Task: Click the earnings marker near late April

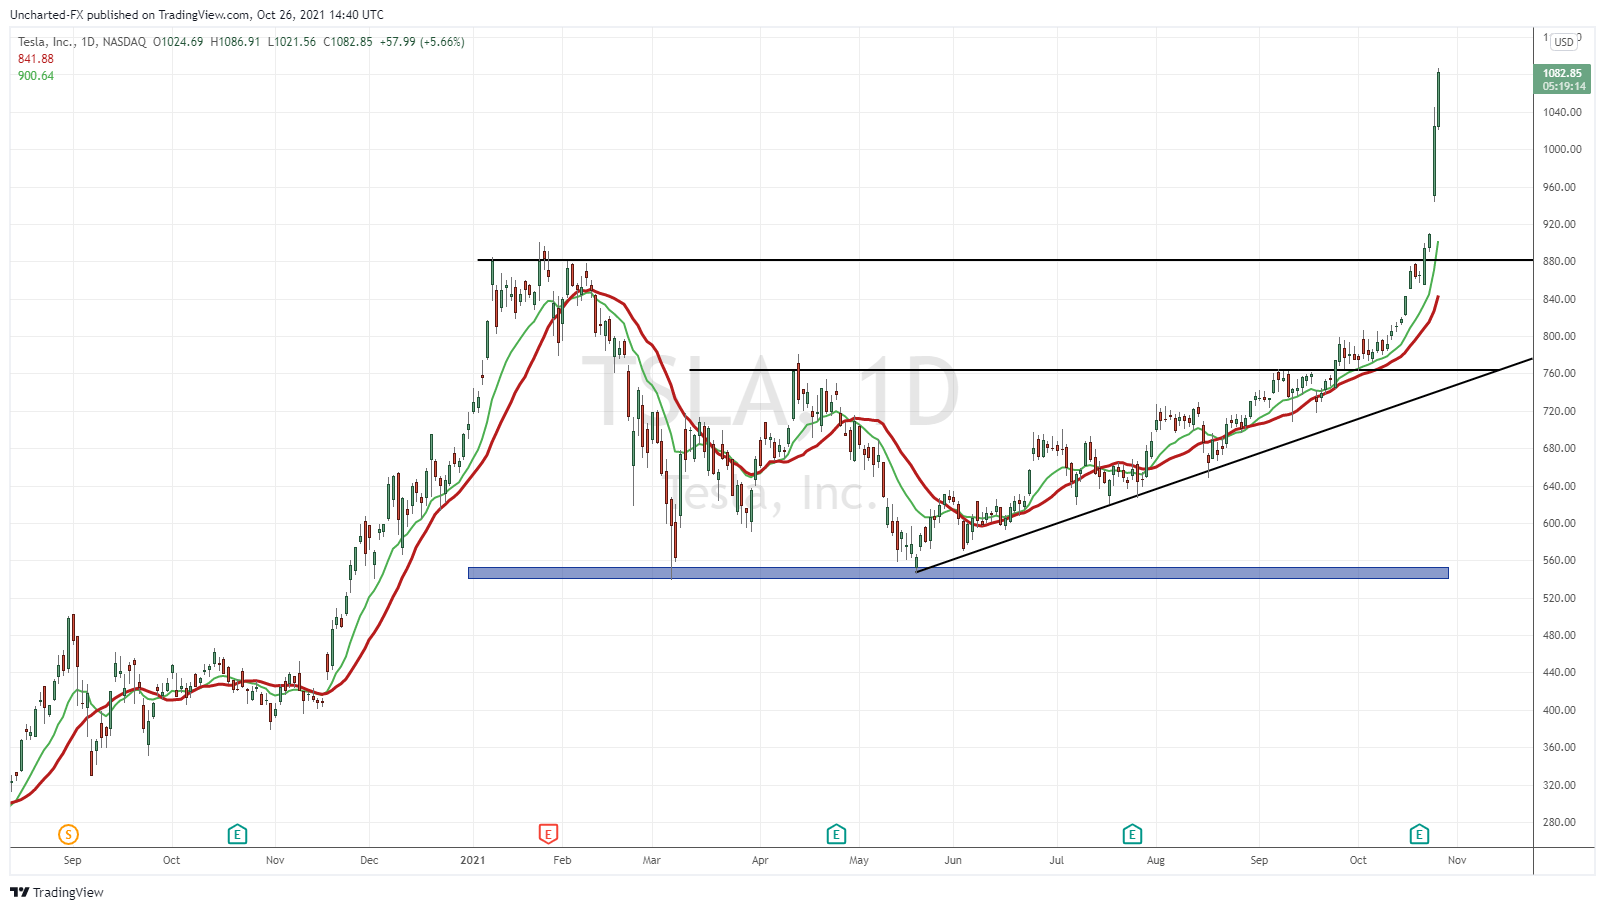Action: tap(836, 834)
